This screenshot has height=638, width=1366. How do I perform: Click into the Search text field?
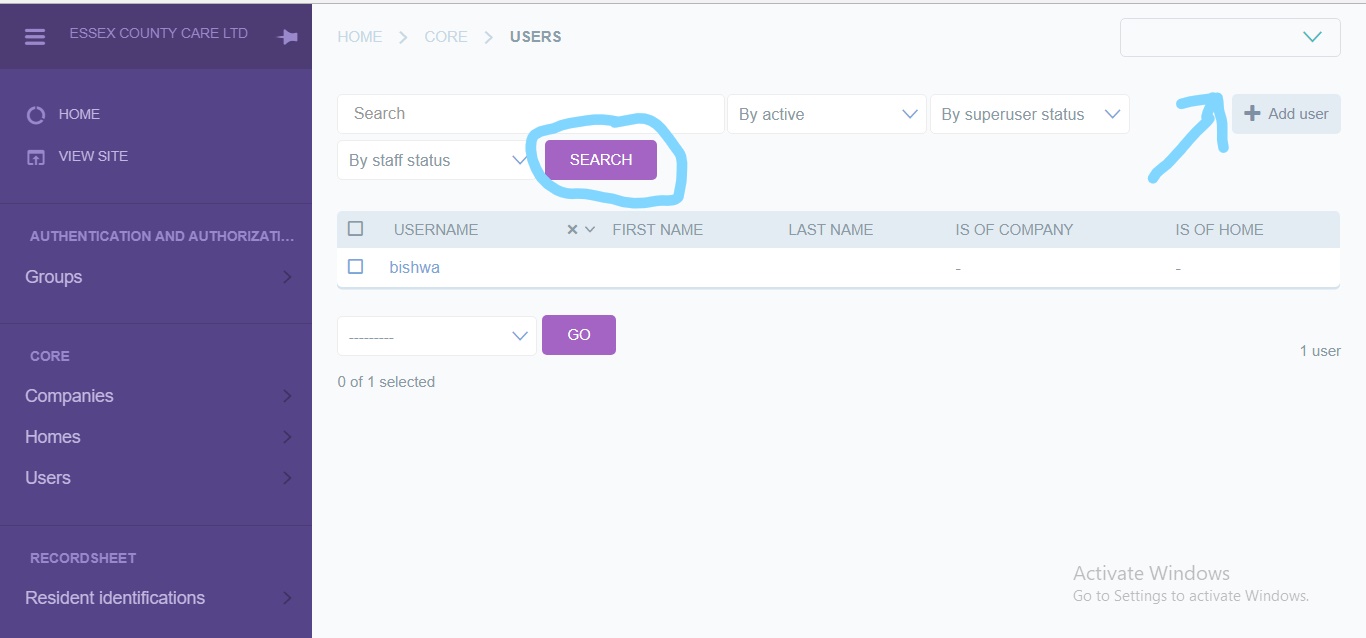point(530,114)
